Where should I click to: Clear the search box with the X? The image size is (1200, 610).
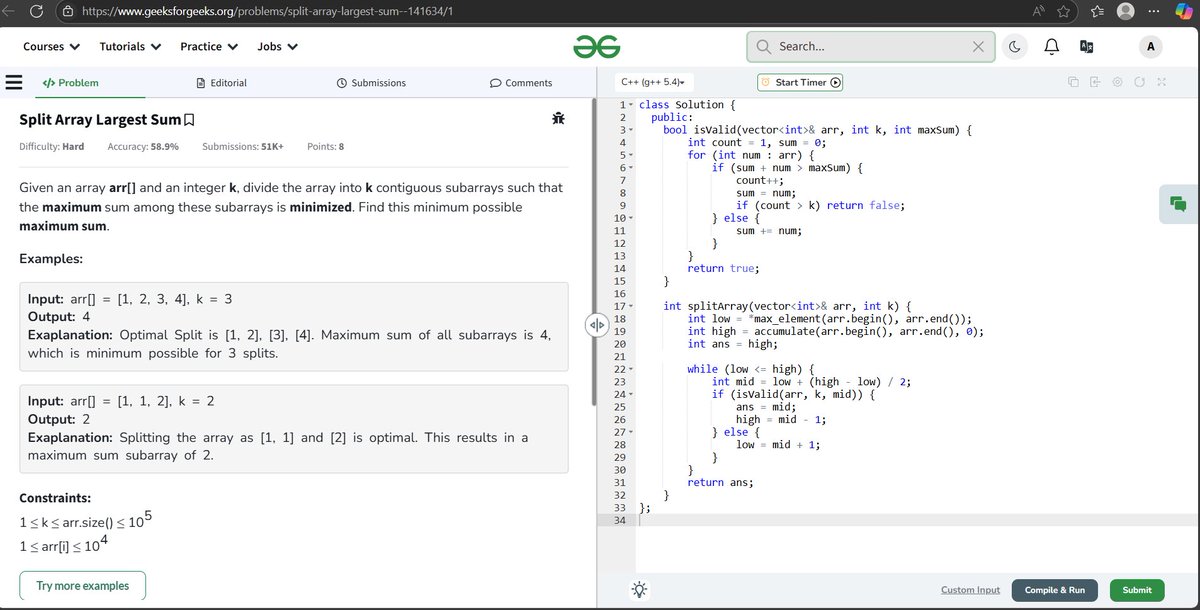pyautogui.click(x=978, y=47)
